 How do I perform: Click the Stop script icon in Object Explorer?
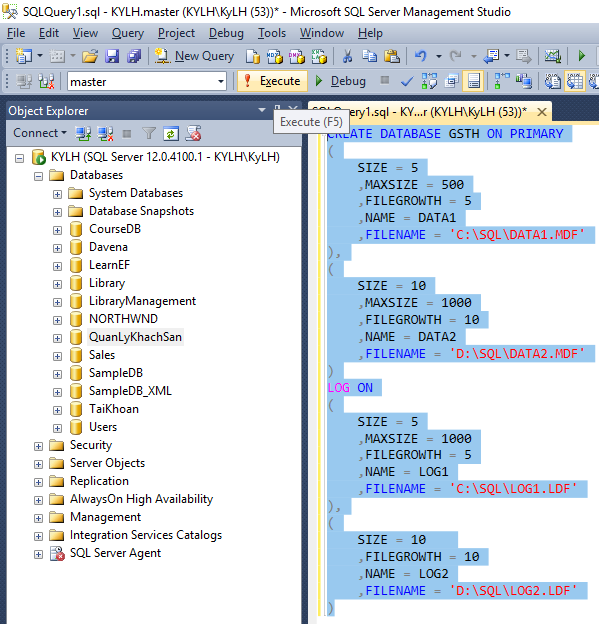[x=193, y=134]
